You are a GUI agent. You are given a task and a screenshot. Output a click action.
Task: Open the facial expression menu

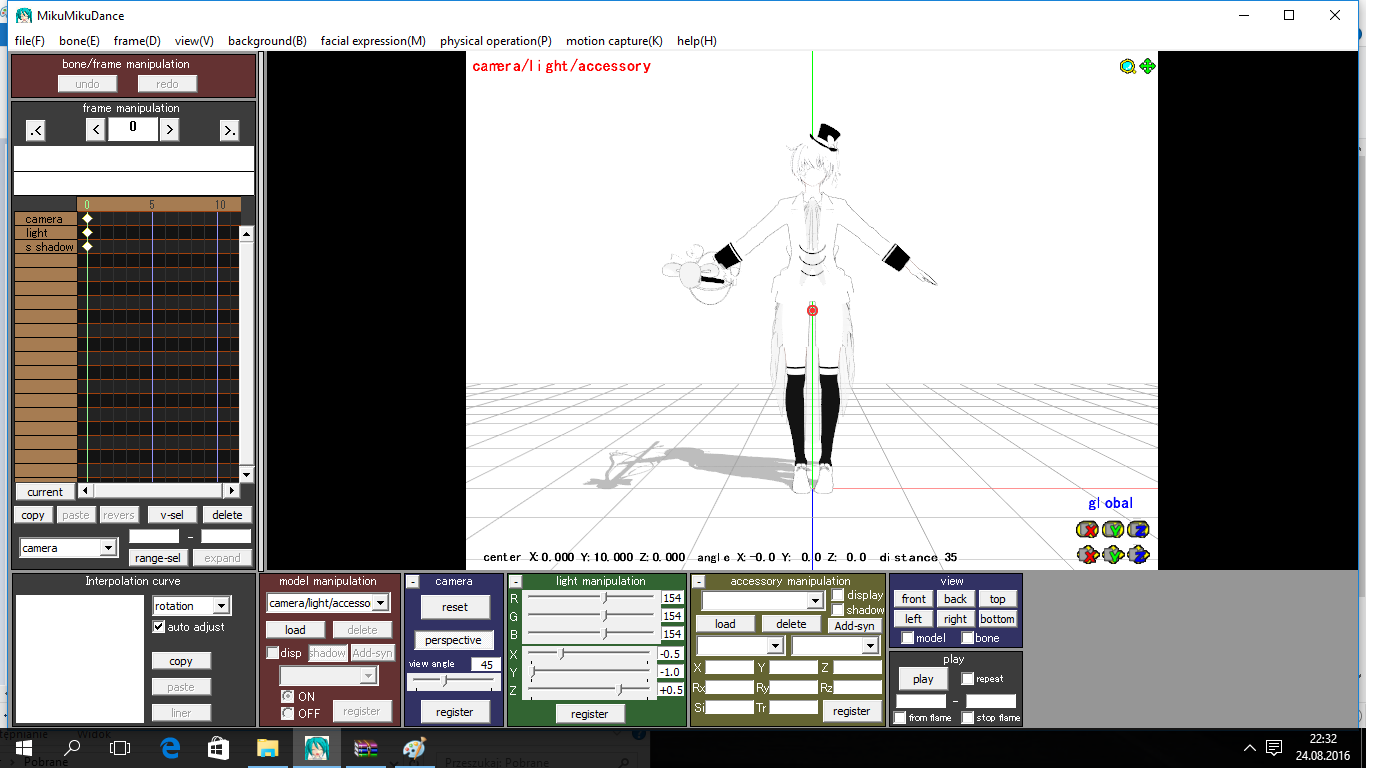[373, 41]
